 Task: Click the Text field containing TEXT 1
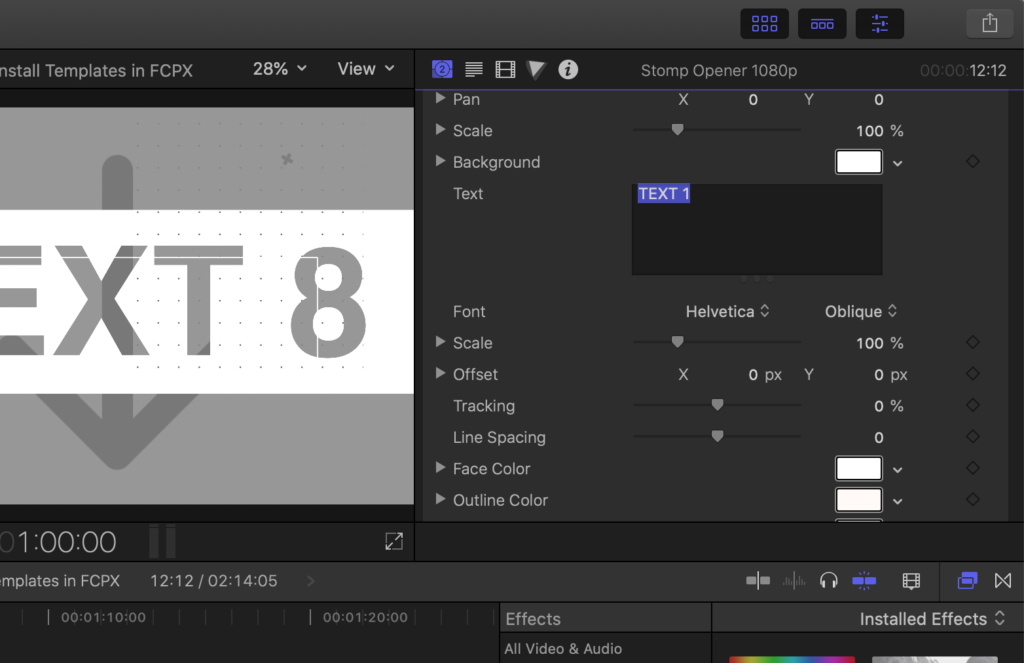pos(756,229)
